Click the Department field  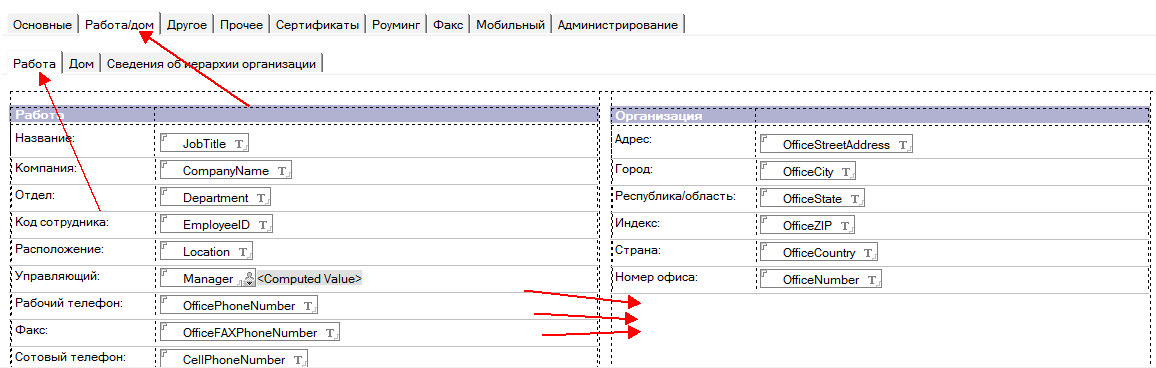(x=215, y=198)
